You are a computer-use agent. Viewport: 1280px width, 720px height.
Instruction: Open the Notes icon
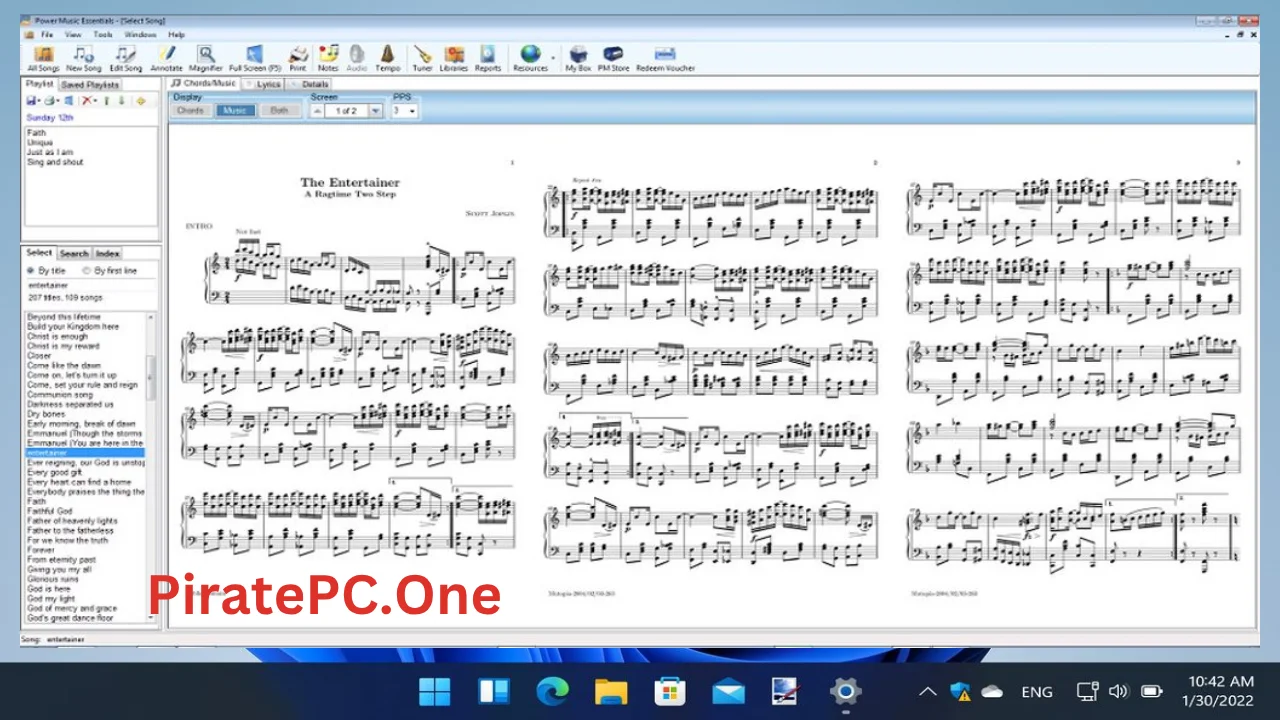click(x=329, y=58)
